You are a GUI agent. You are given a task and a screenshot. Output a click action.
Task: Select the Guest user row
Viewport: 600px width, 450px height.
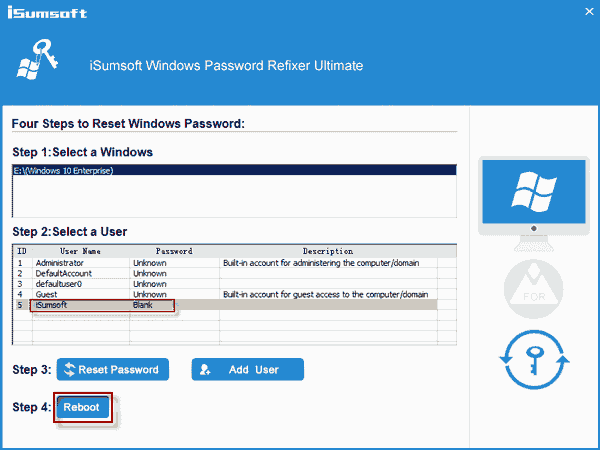226,294
